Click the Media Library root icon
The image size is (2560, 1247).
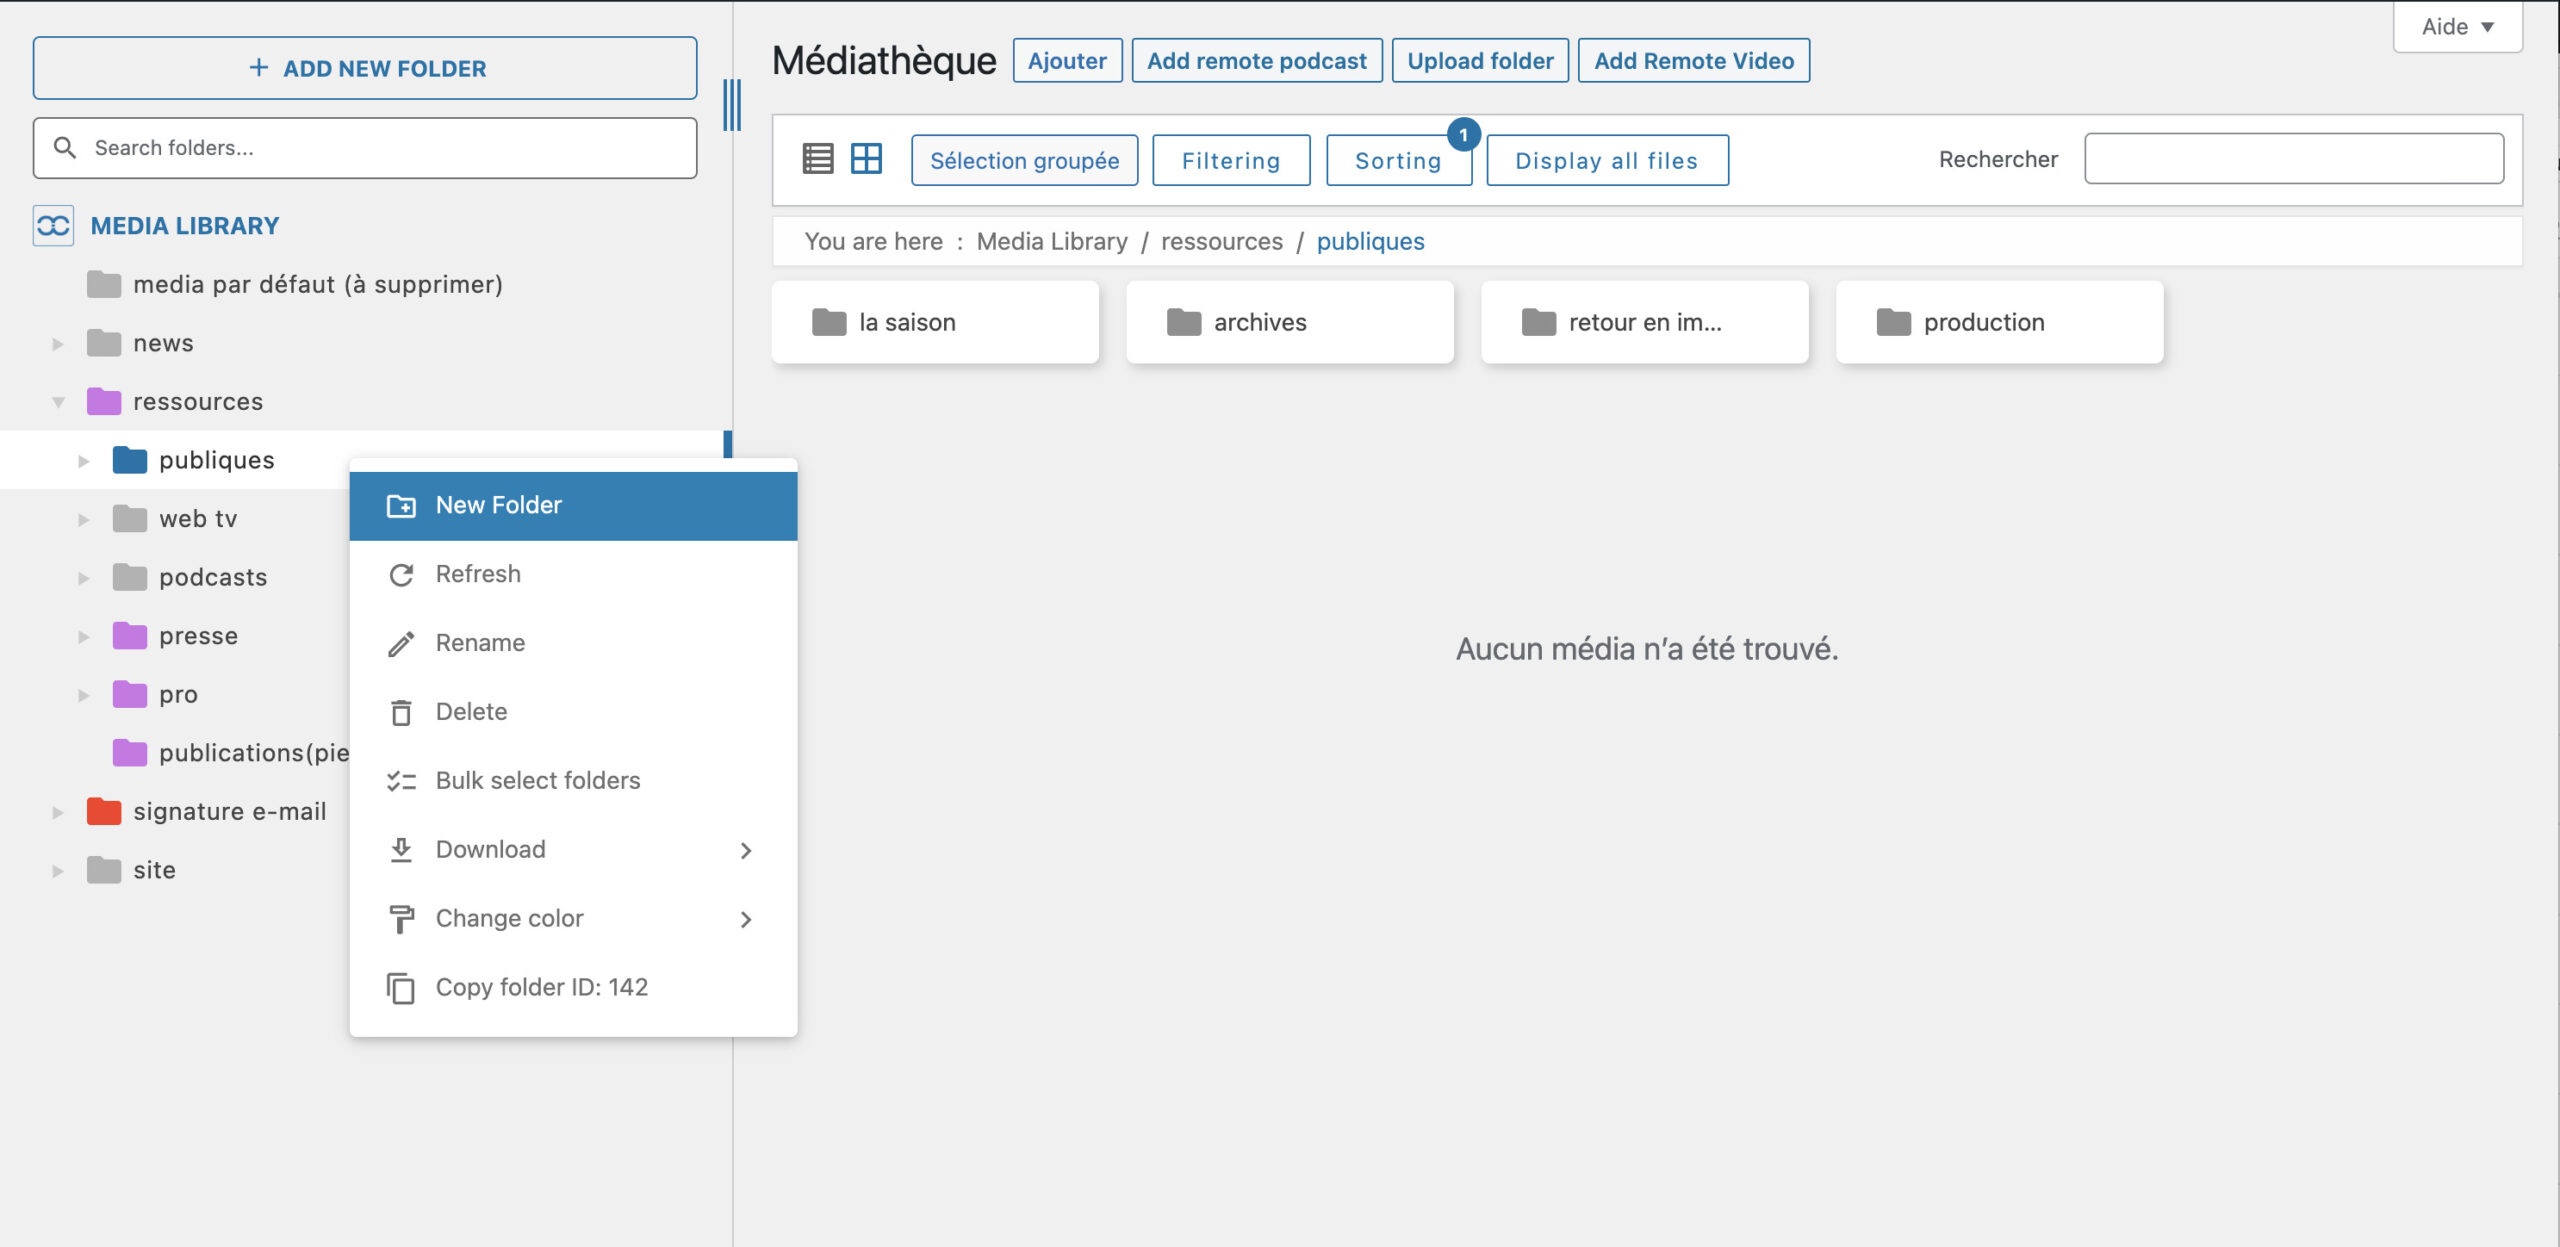[53, 226]
